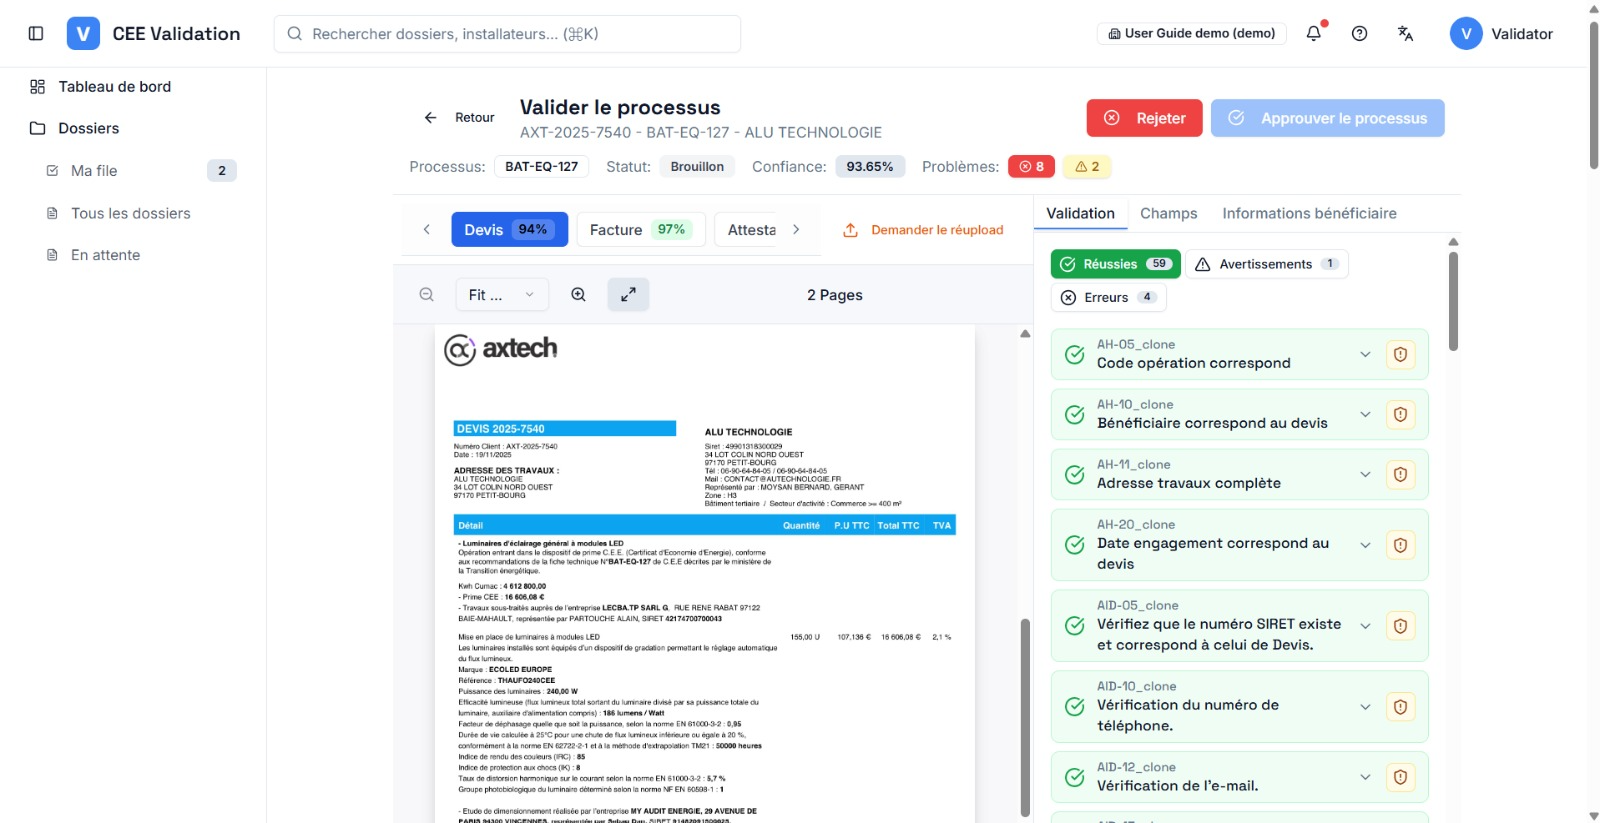Click Approuver le processus button

click(x=1328, y=118)
